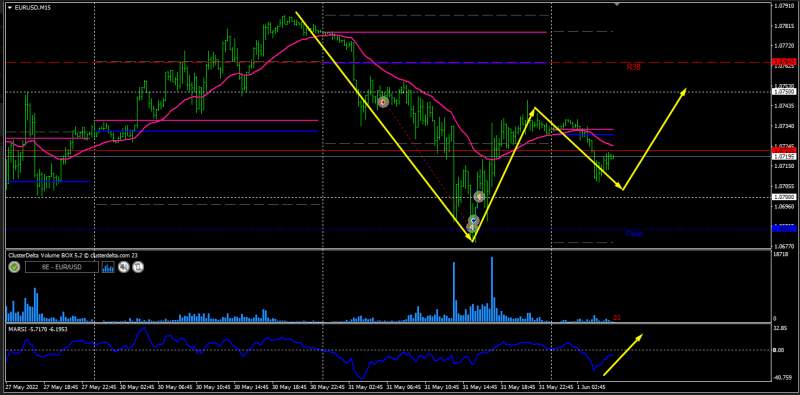Click the red current price tag on the price scale
Image resolution: width=800 pixels, height=395 pixels.
tap(784, 150)
